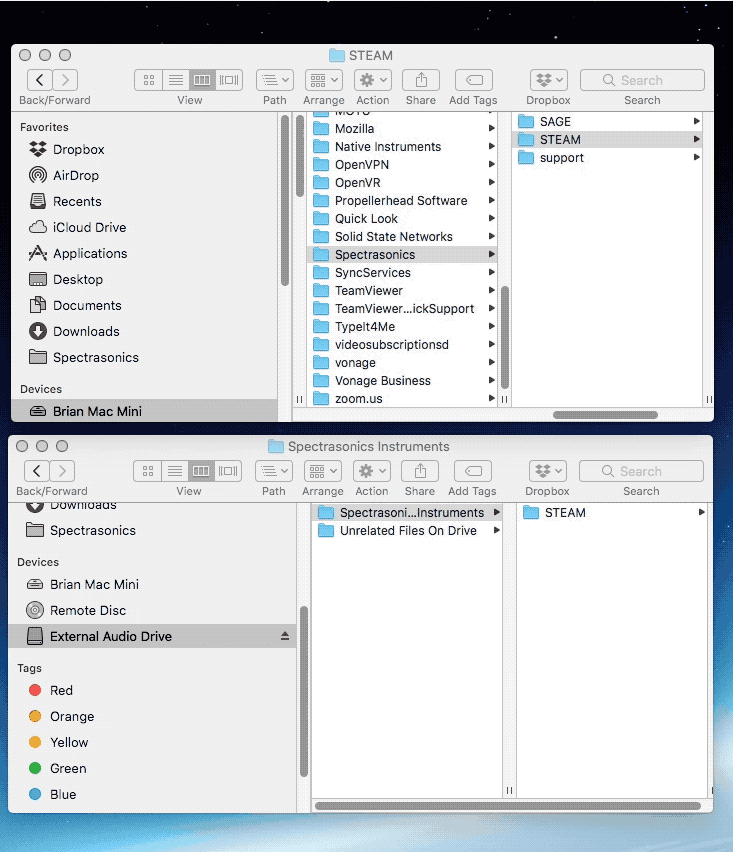The height and width of the screenshot is (852, 733).
Task: Expand the SyncServices folder arrow
Action: point(492,272)
